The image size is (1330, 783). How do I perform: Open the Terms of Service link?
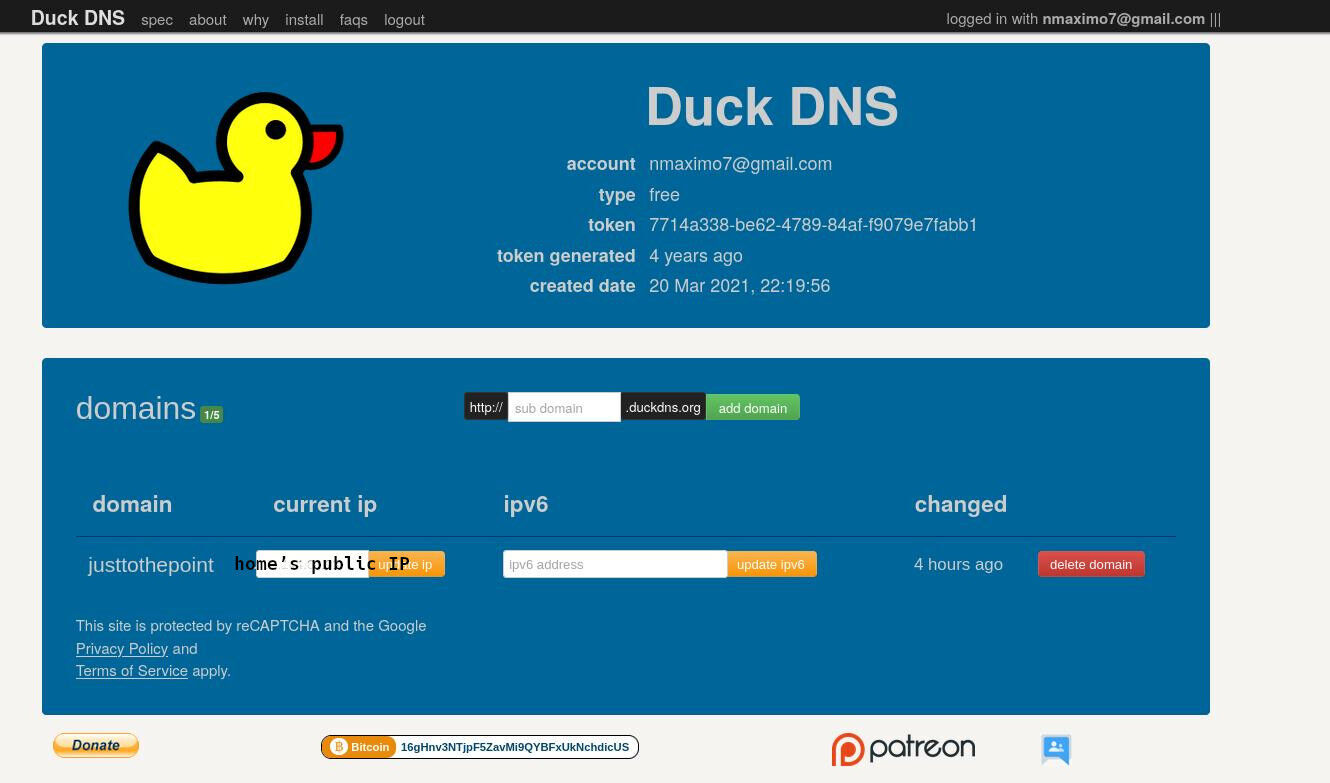pos(132,671)
